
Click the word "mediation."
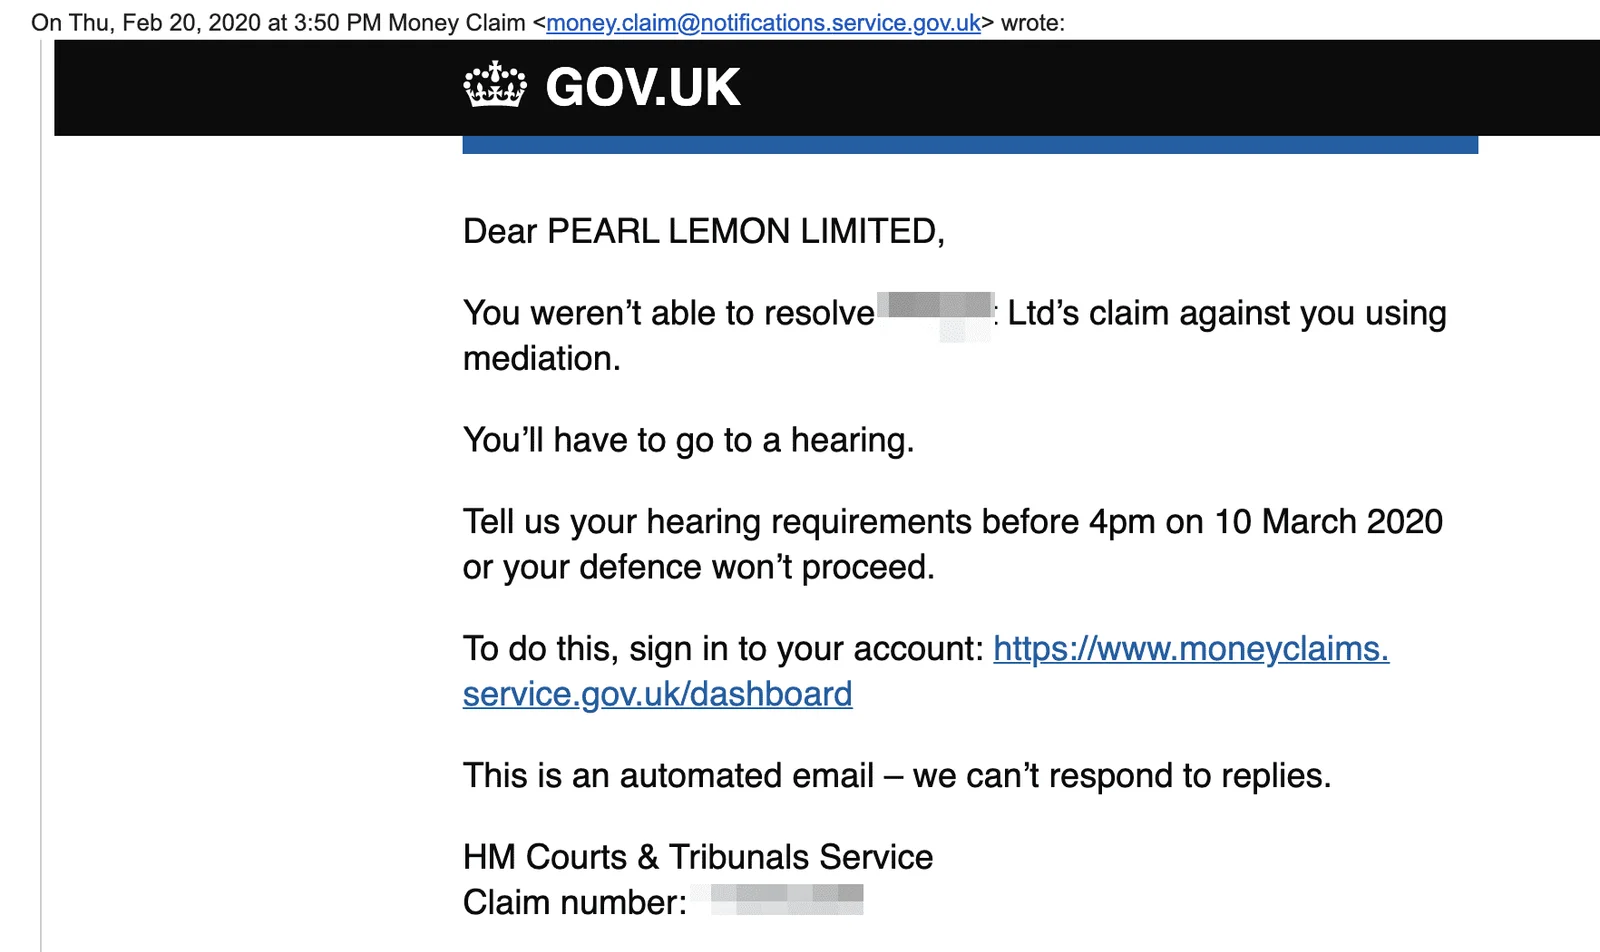point(542,359)
